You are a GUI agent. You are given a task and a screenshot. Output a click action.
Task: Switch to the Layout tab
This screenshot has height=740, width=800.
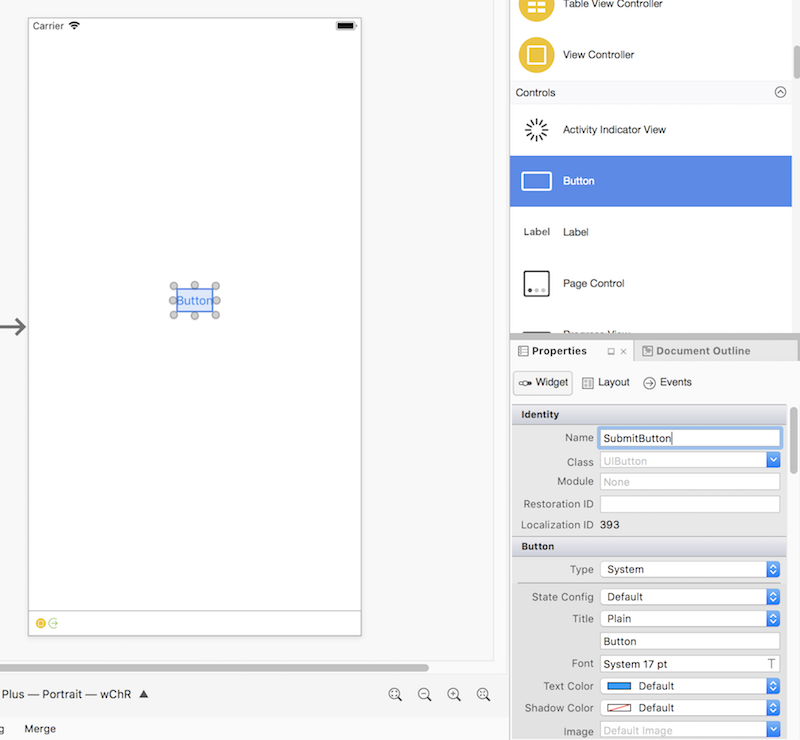click(605, 382)
